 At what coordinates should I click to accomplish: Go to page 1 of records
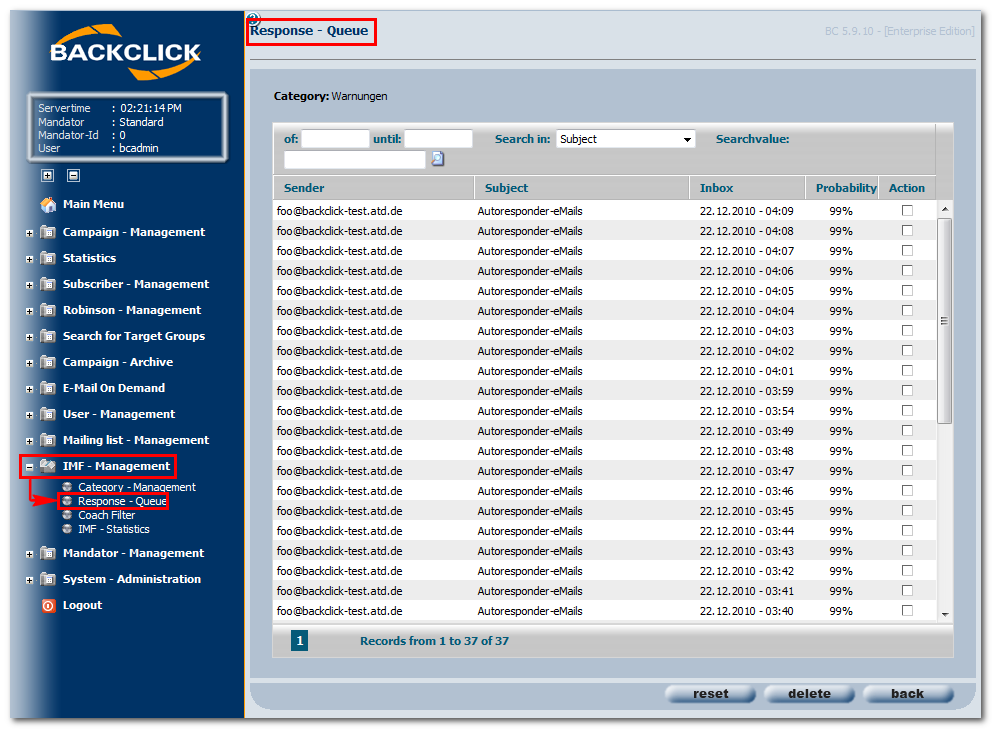coord(299,641)
